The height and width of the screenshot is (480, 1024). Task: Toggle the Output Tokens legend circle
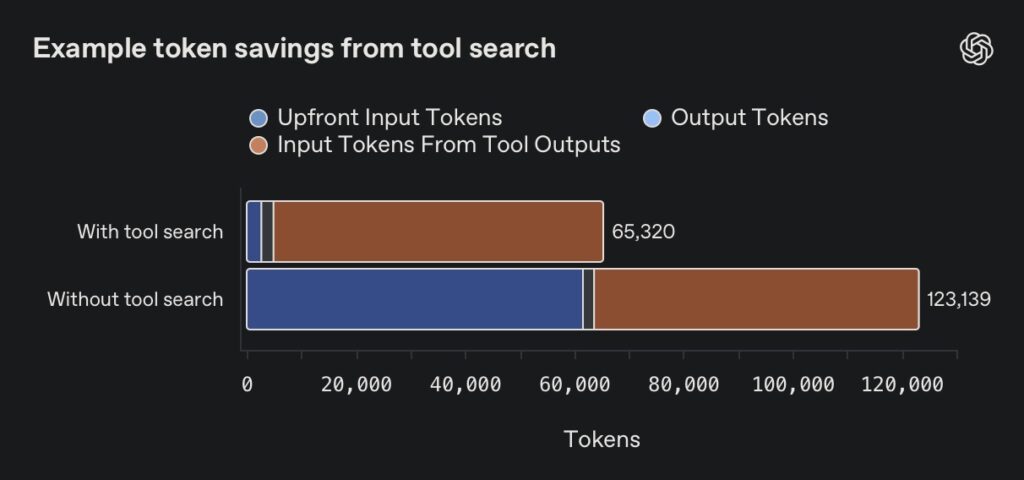point(652,118)
